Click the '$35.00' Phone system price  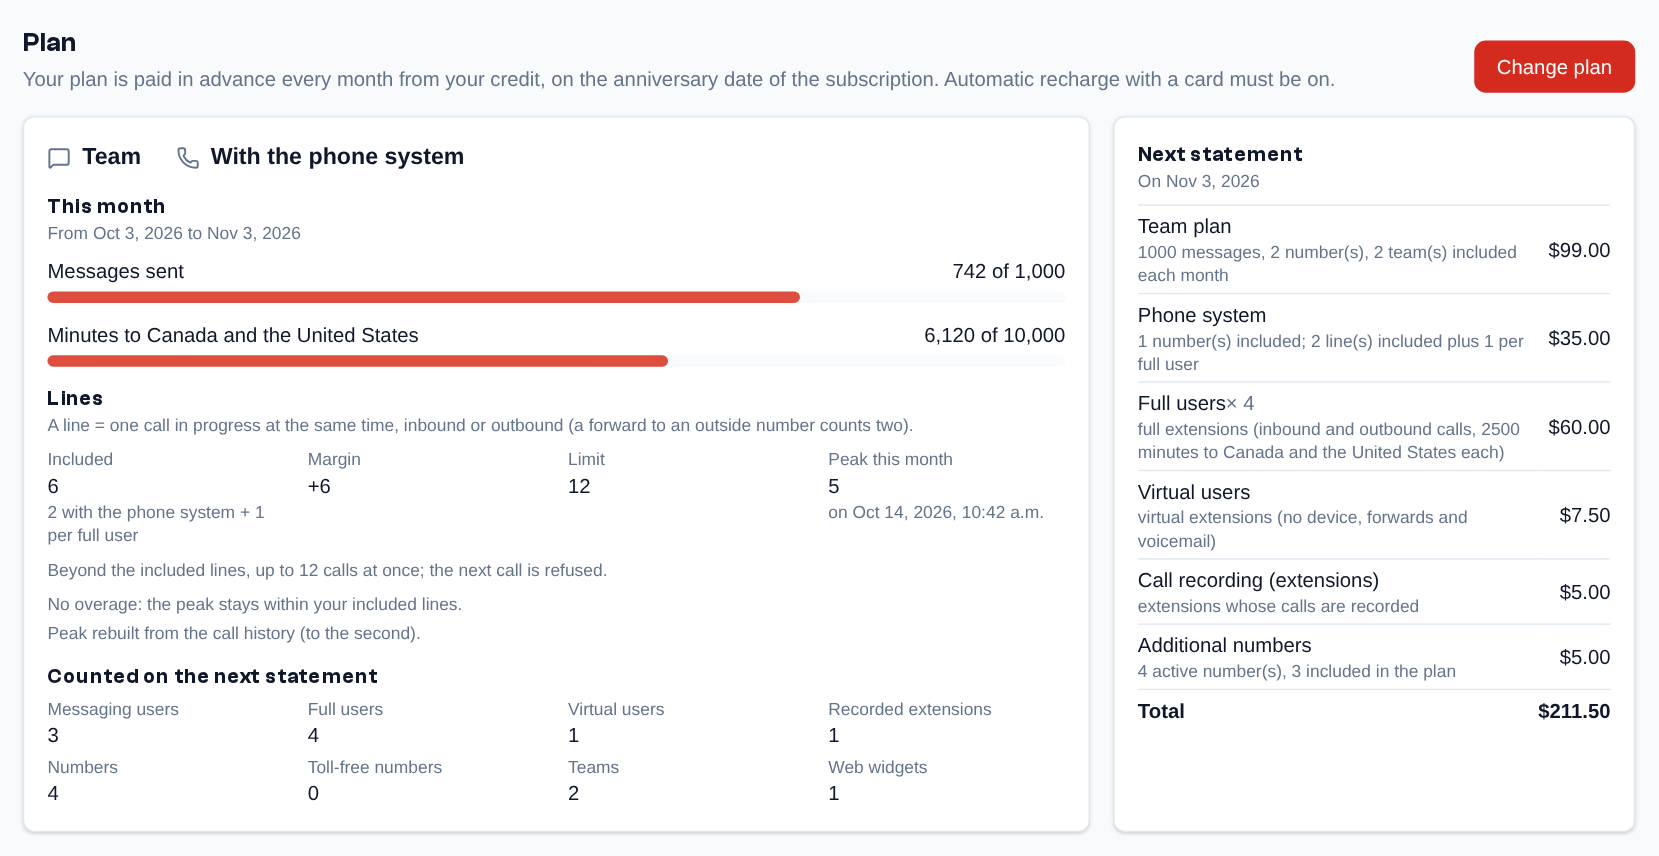point(1579,338)
